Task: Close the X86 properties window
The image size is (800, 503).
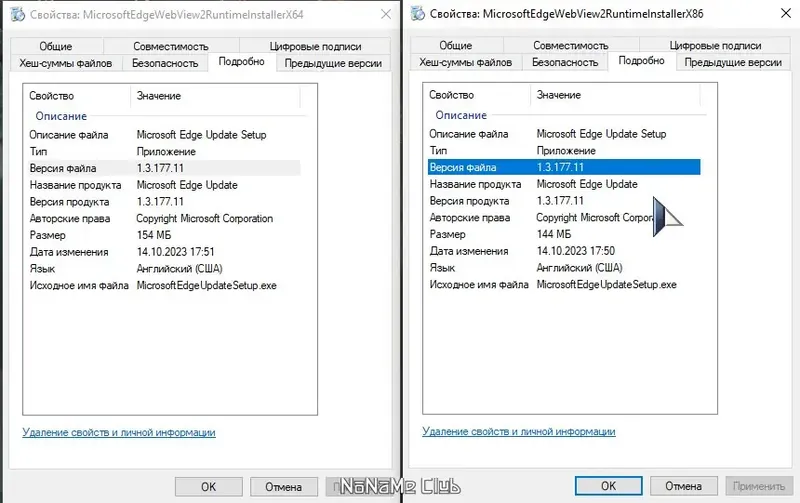Action: click(786, 13)
